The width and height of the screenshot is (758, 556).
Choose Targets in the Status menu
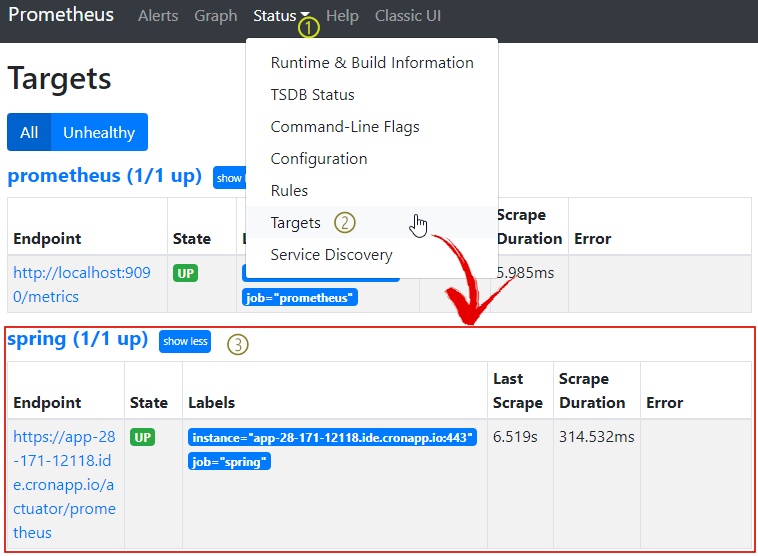click(372, 222)
